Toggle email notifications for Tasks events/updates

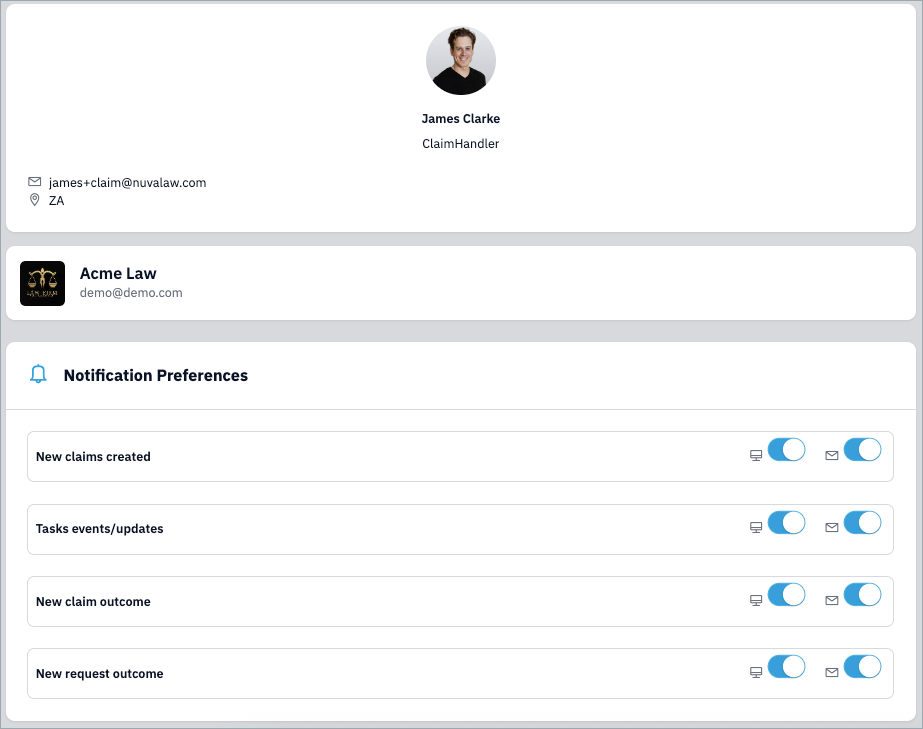click(x=862, y=523)
